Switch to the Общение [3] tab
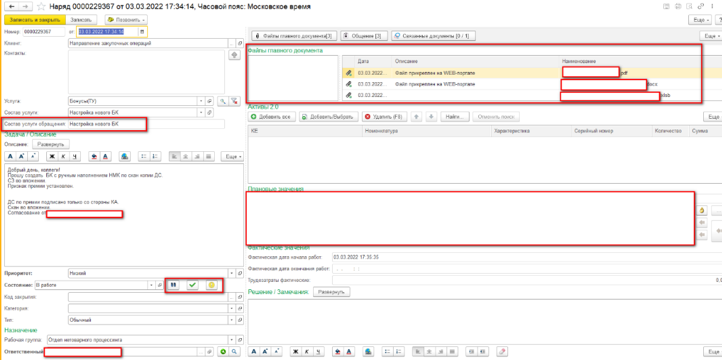 [x=364, y=35]
